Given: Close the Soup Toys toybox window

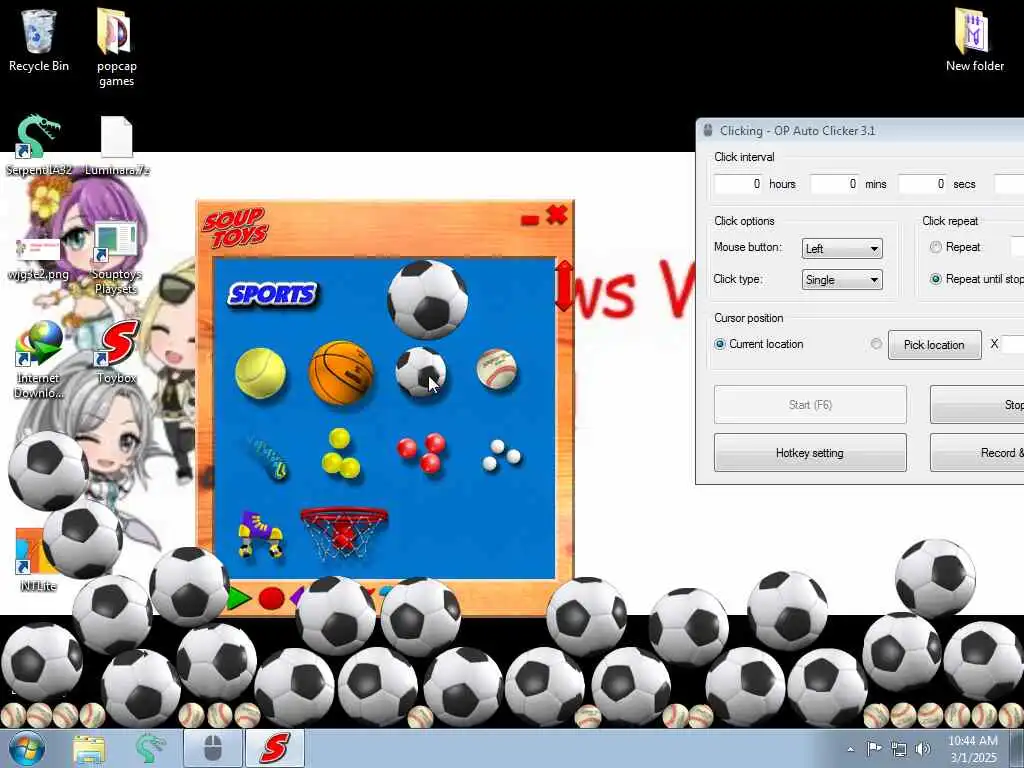Looking at the screenshot, I should tap(556, 214).
